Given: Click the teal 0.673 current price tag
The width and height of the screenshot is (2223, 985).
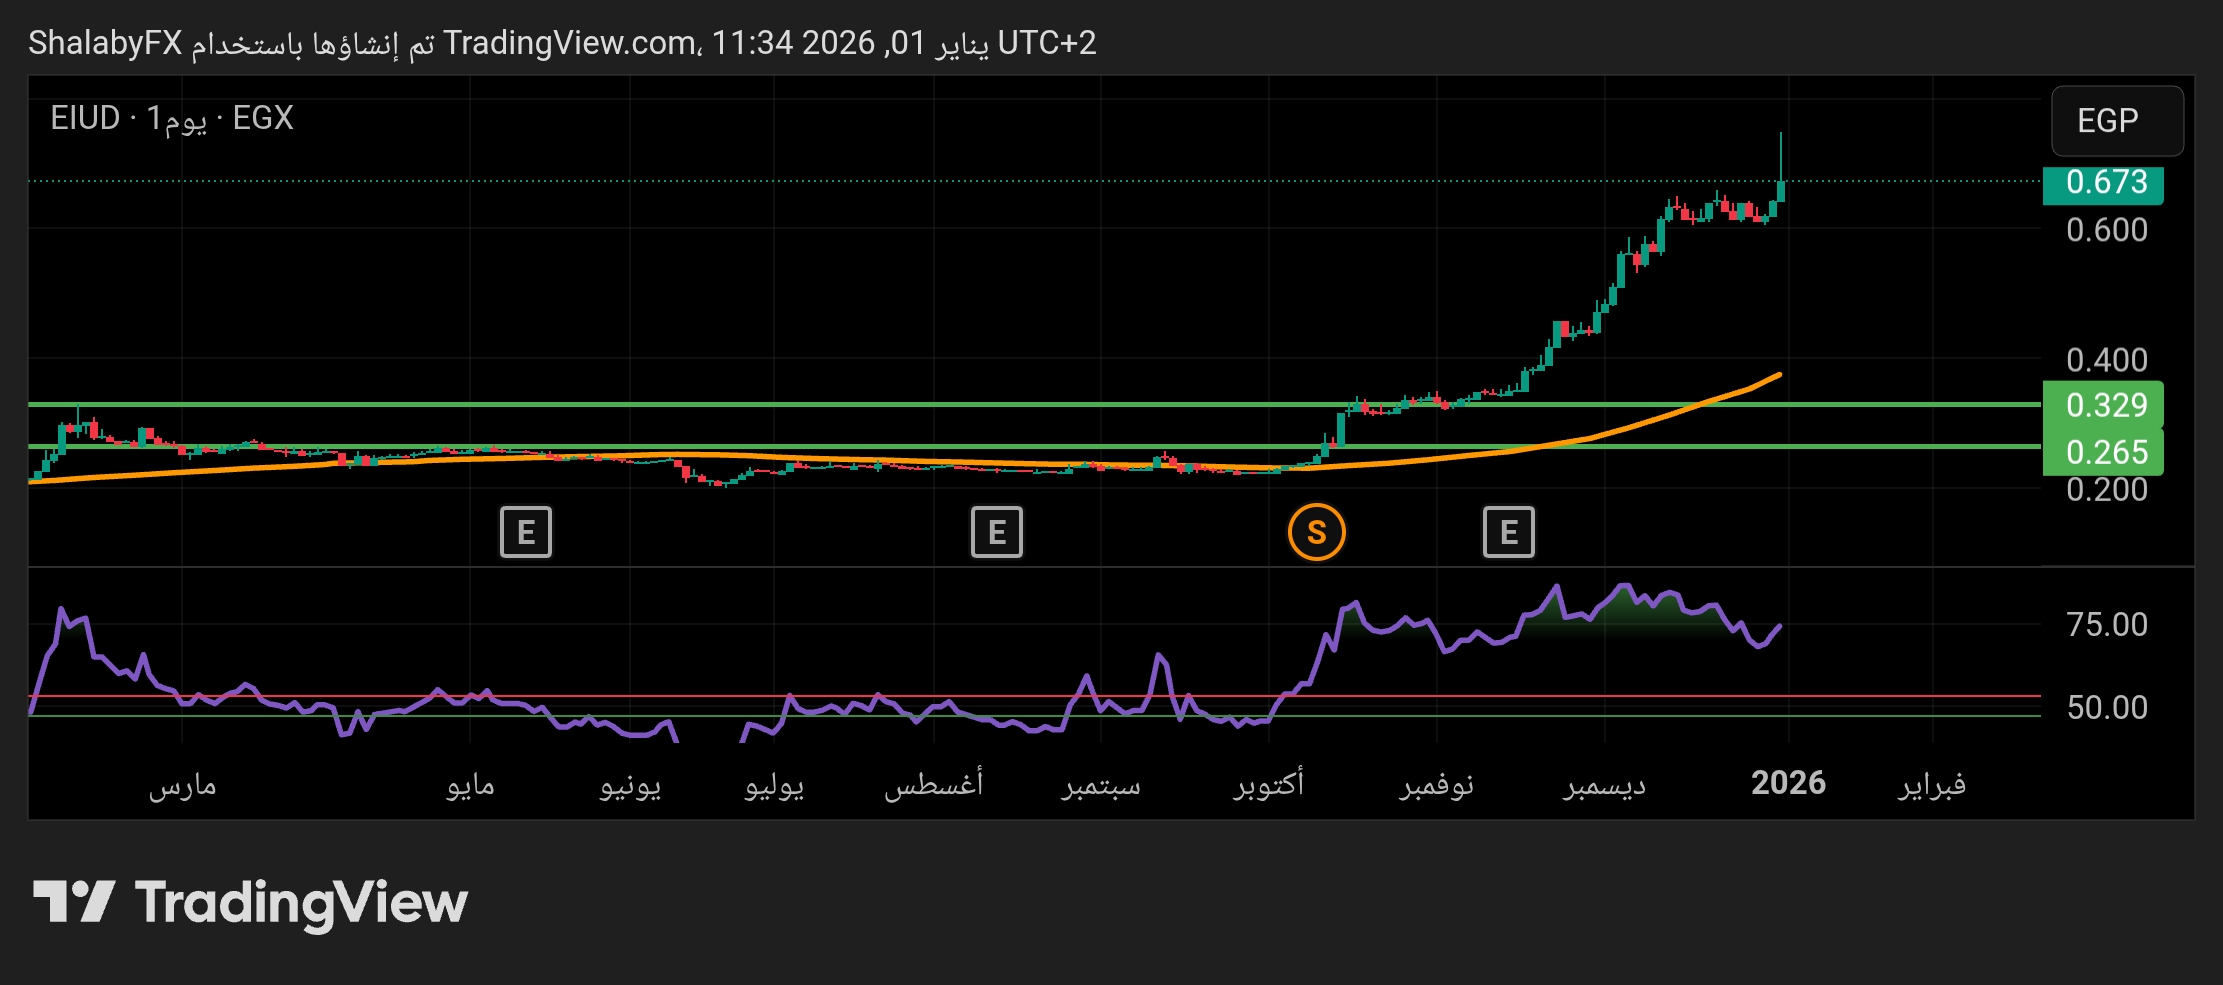Looking at the screenshot, I should (2103, 183).
